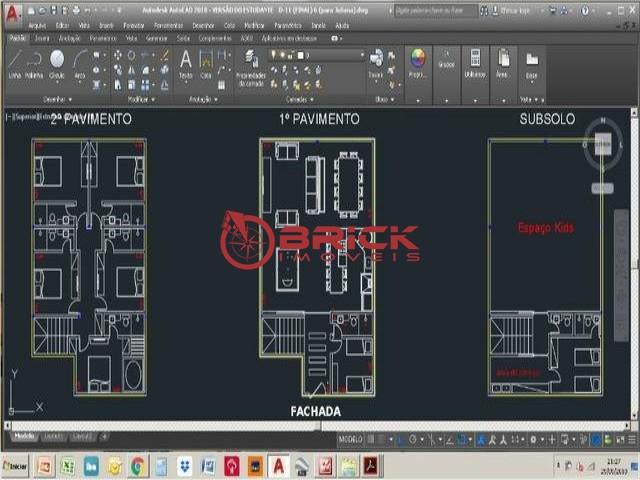
Task: Open Propriedades da camada
Action: (251, 68)
